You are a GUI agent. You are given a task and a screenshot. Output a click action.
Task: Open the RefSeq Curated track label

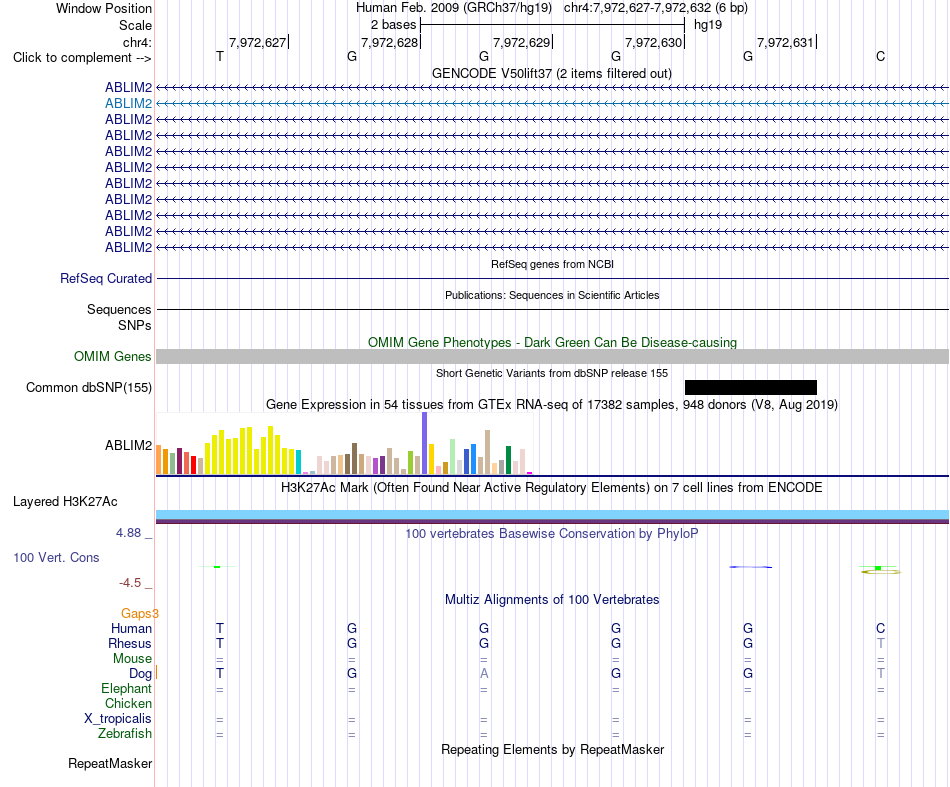coord(106,279)
